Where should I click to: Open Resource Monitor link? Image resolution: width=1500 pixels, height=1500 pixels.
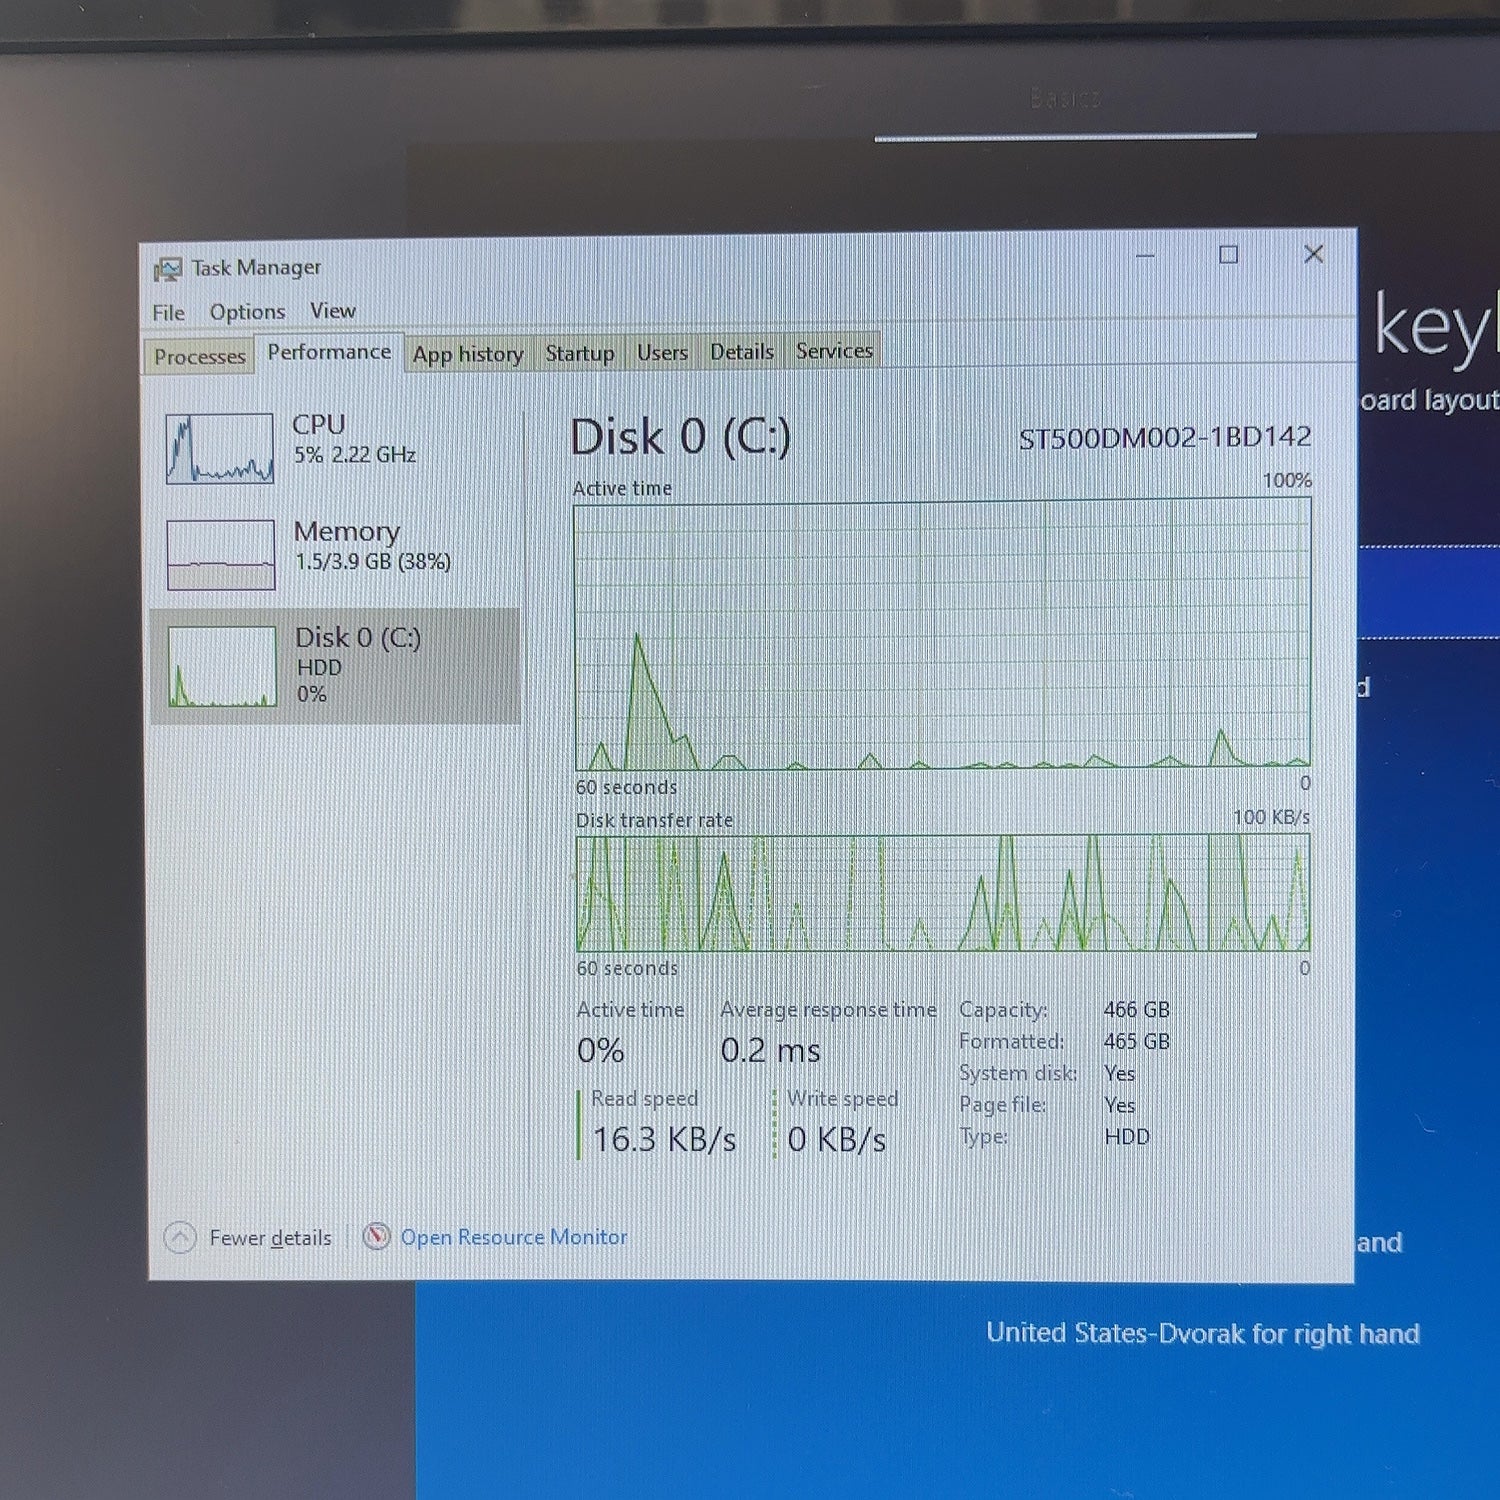click(x=514, y=1237)
